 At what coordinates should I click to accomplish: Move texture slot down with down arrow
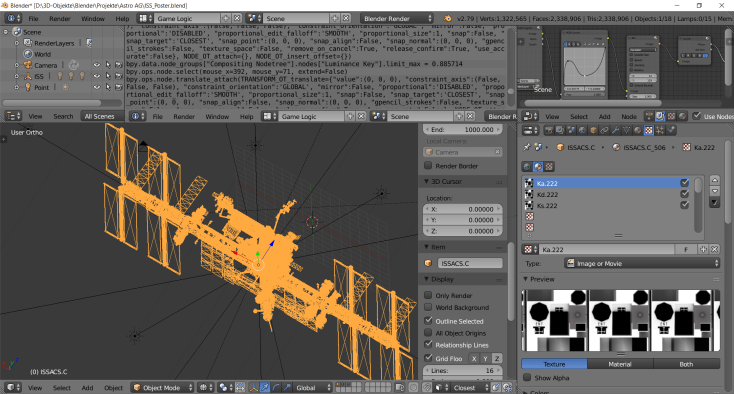tap(714, 191)
